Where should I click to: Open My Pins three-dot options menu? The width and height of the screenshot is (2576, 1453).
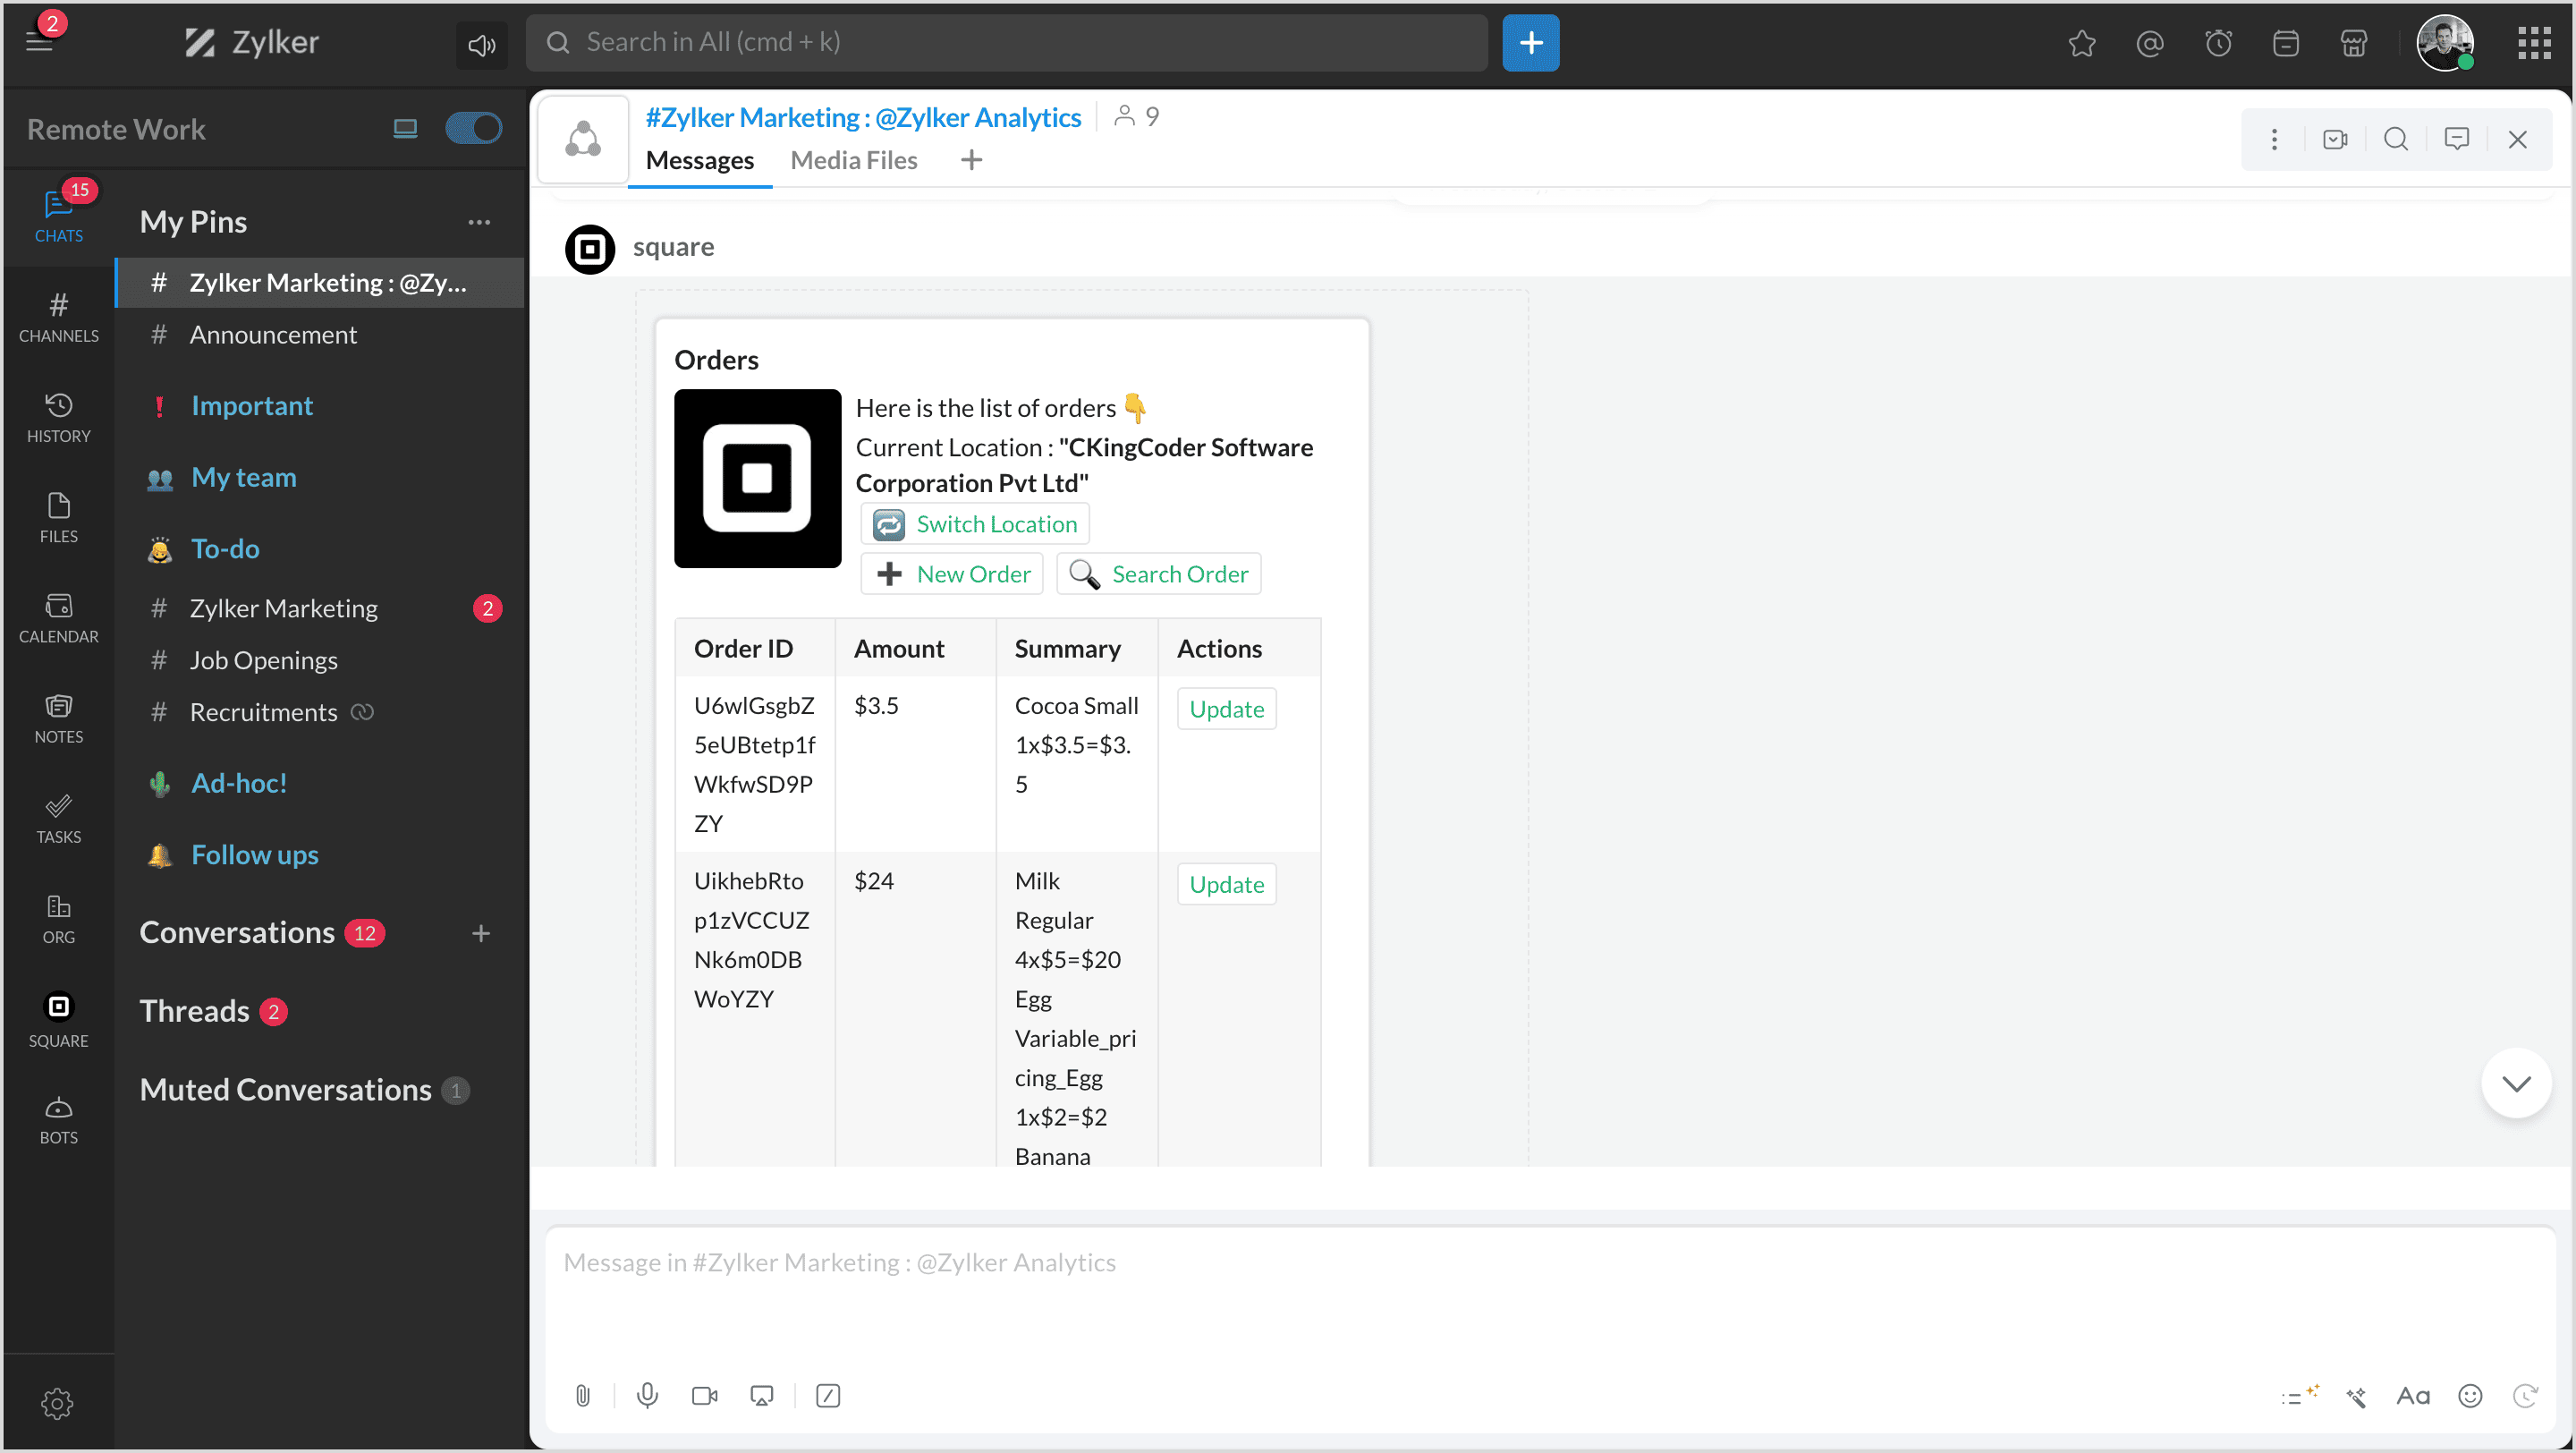[479, 222]
